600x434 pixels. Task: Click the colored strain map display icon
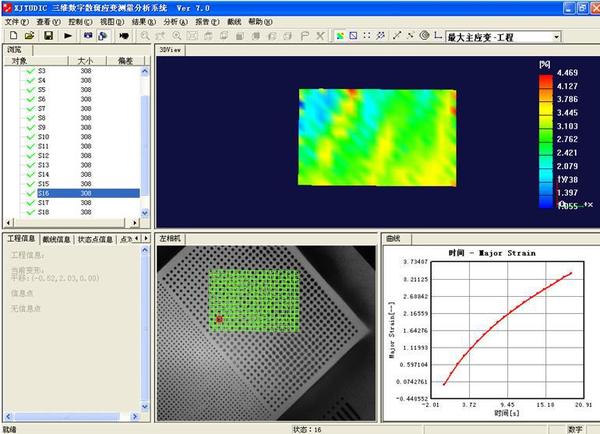pyautogui.click(x=340, y=36)
